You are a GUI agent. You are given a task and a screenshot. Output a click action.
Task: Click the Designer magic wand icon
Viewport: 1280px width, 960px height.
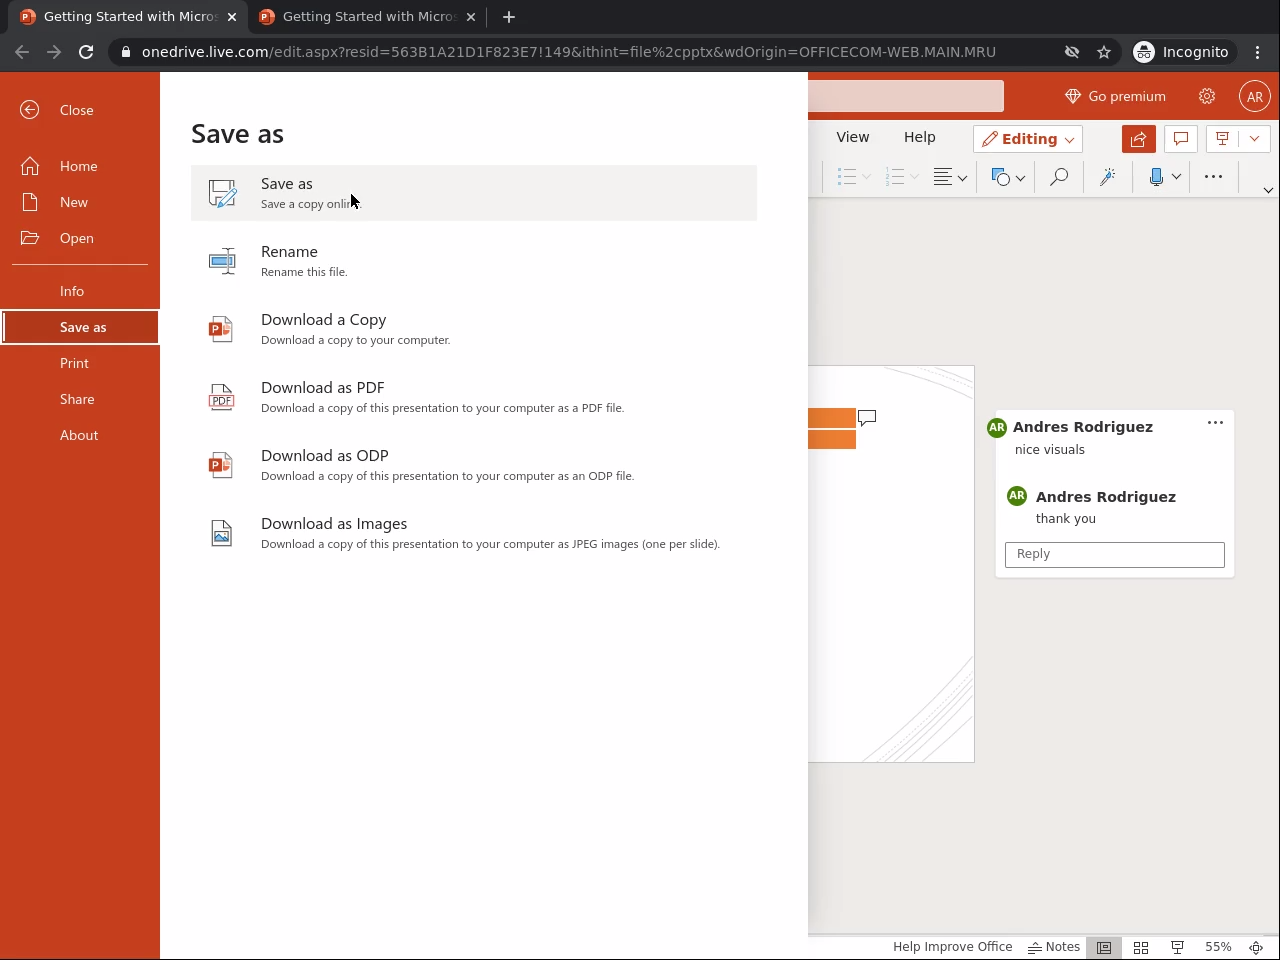point(1107,177)
